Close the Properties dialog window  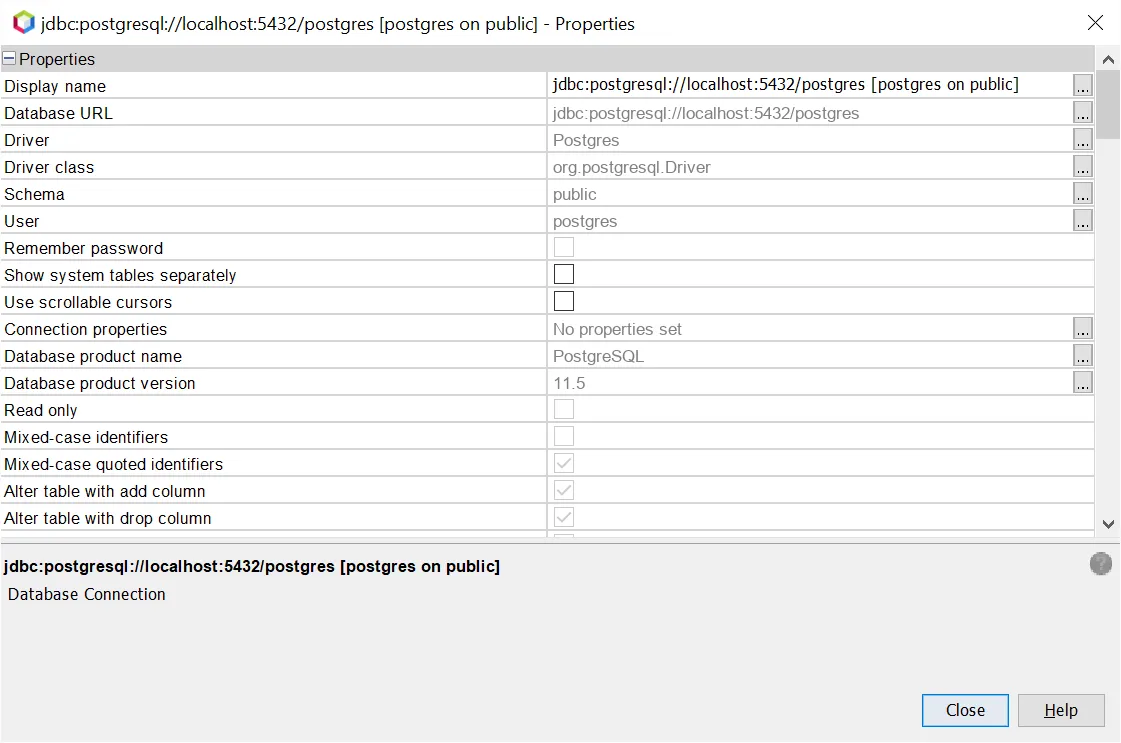tap(1096, 23)
